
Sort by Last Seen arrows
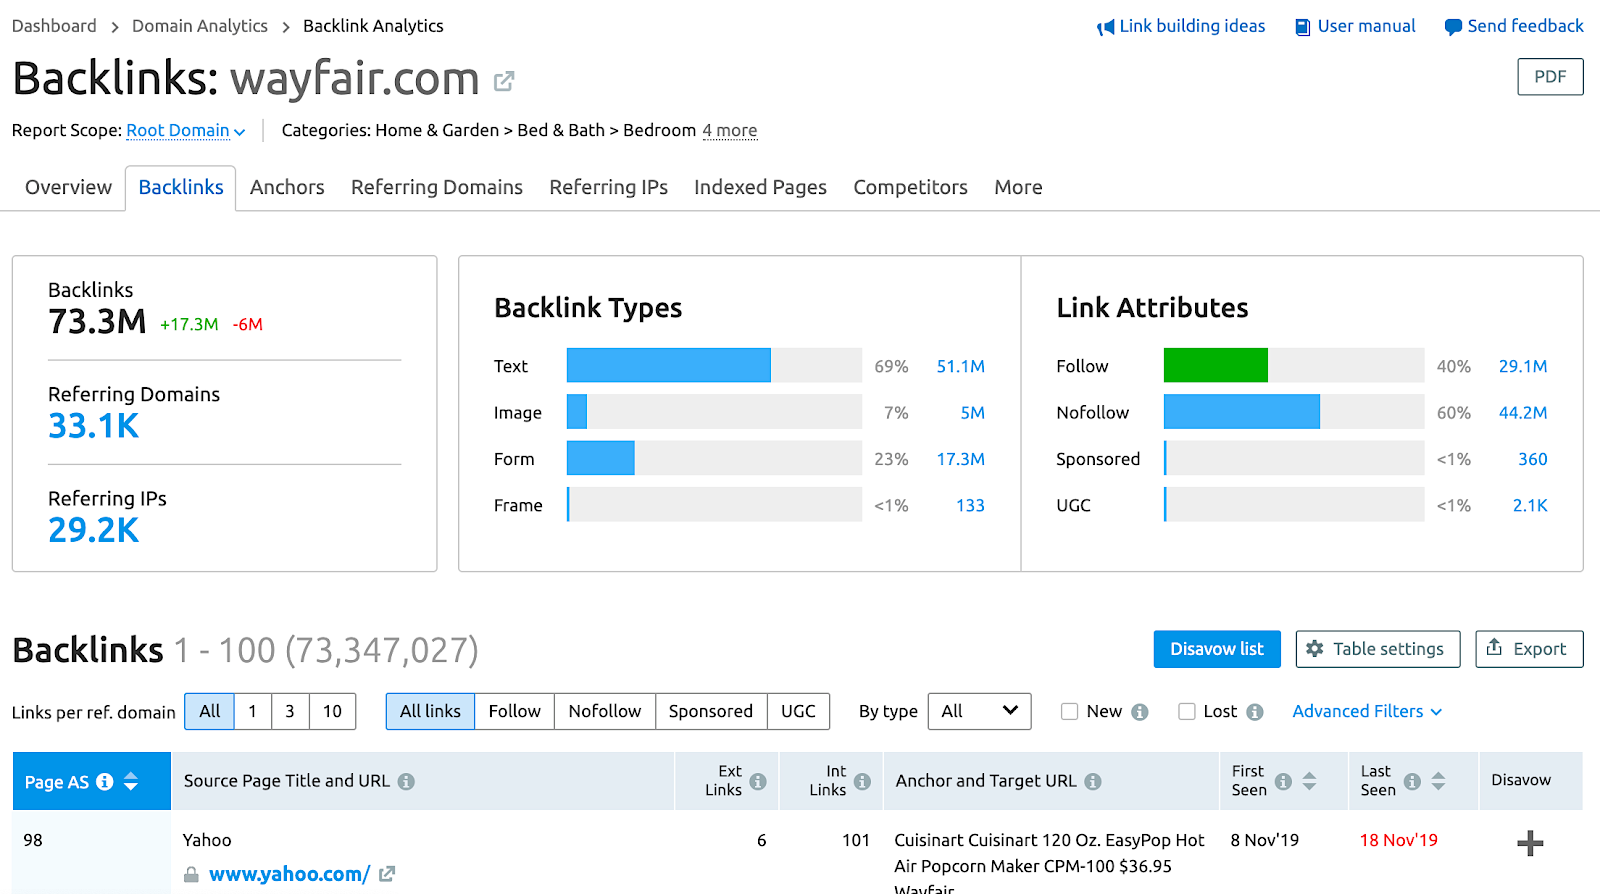coord(1438,782)
